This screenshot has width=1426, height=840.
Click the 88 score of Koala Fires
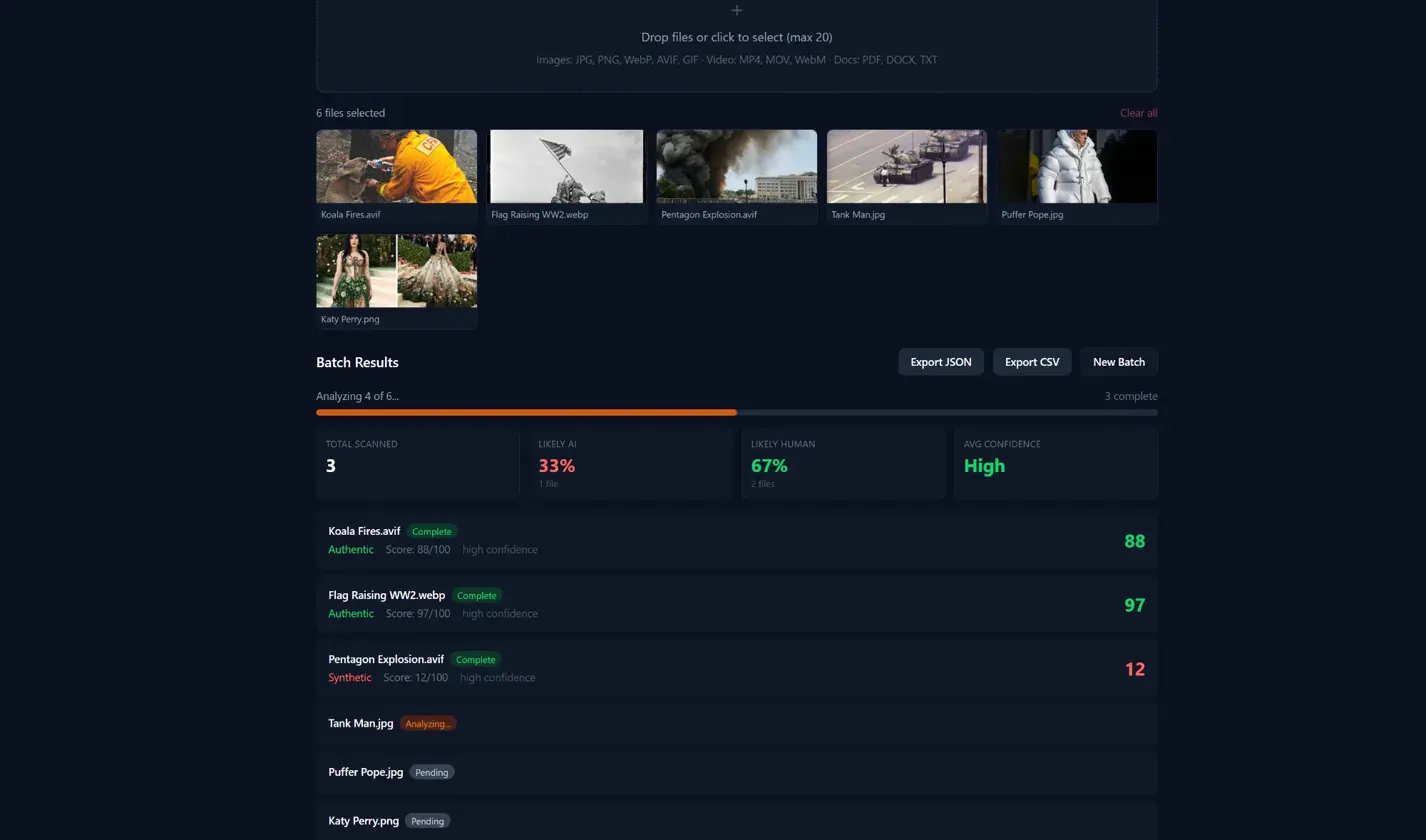coord(1134,541)
